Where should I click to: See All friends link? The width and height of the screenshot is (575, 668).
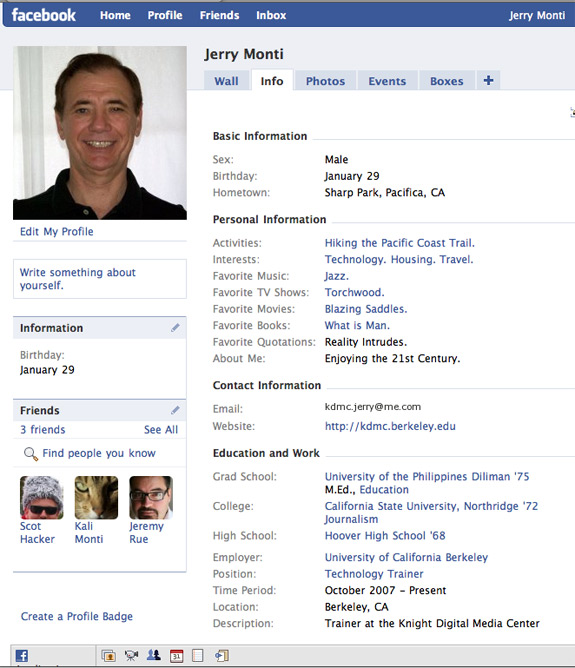(x=161, y=429)
